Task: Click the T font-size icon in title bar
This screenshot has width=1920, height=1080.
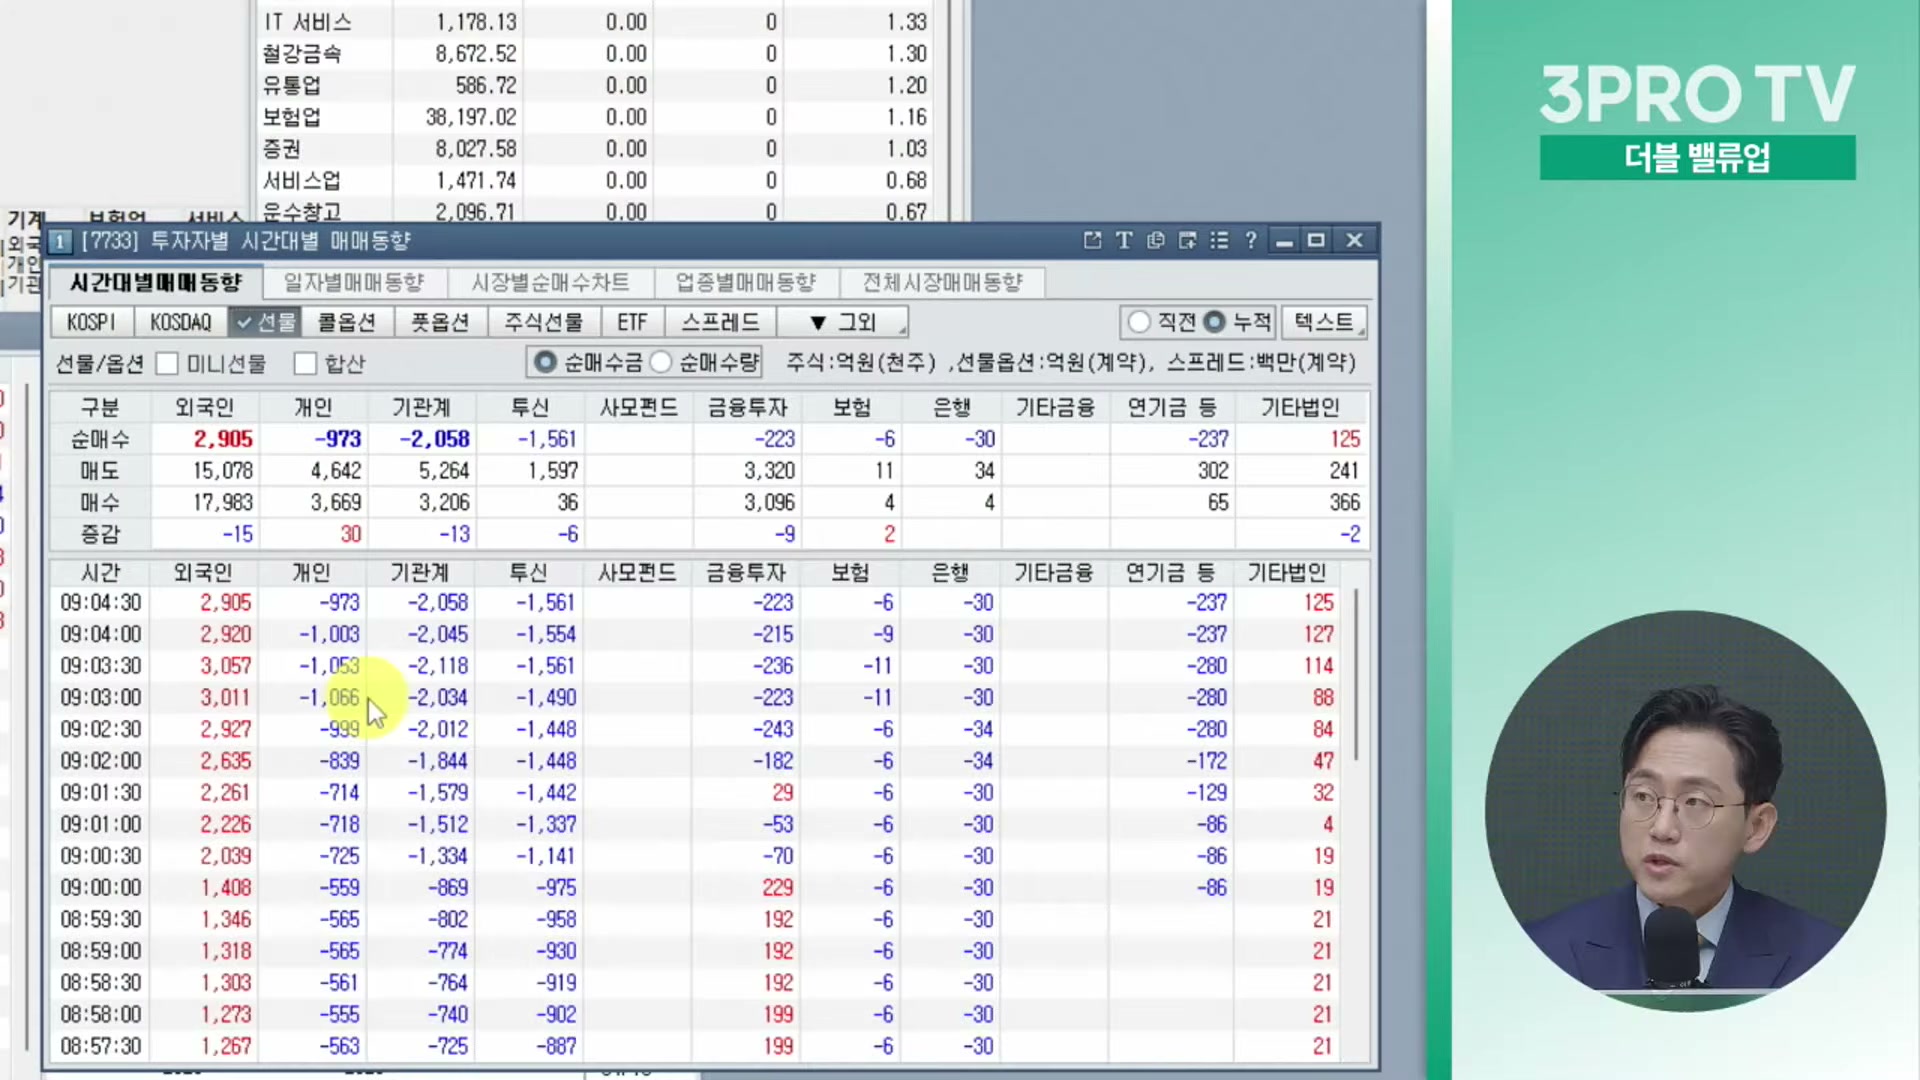Action: [1124, 241]
